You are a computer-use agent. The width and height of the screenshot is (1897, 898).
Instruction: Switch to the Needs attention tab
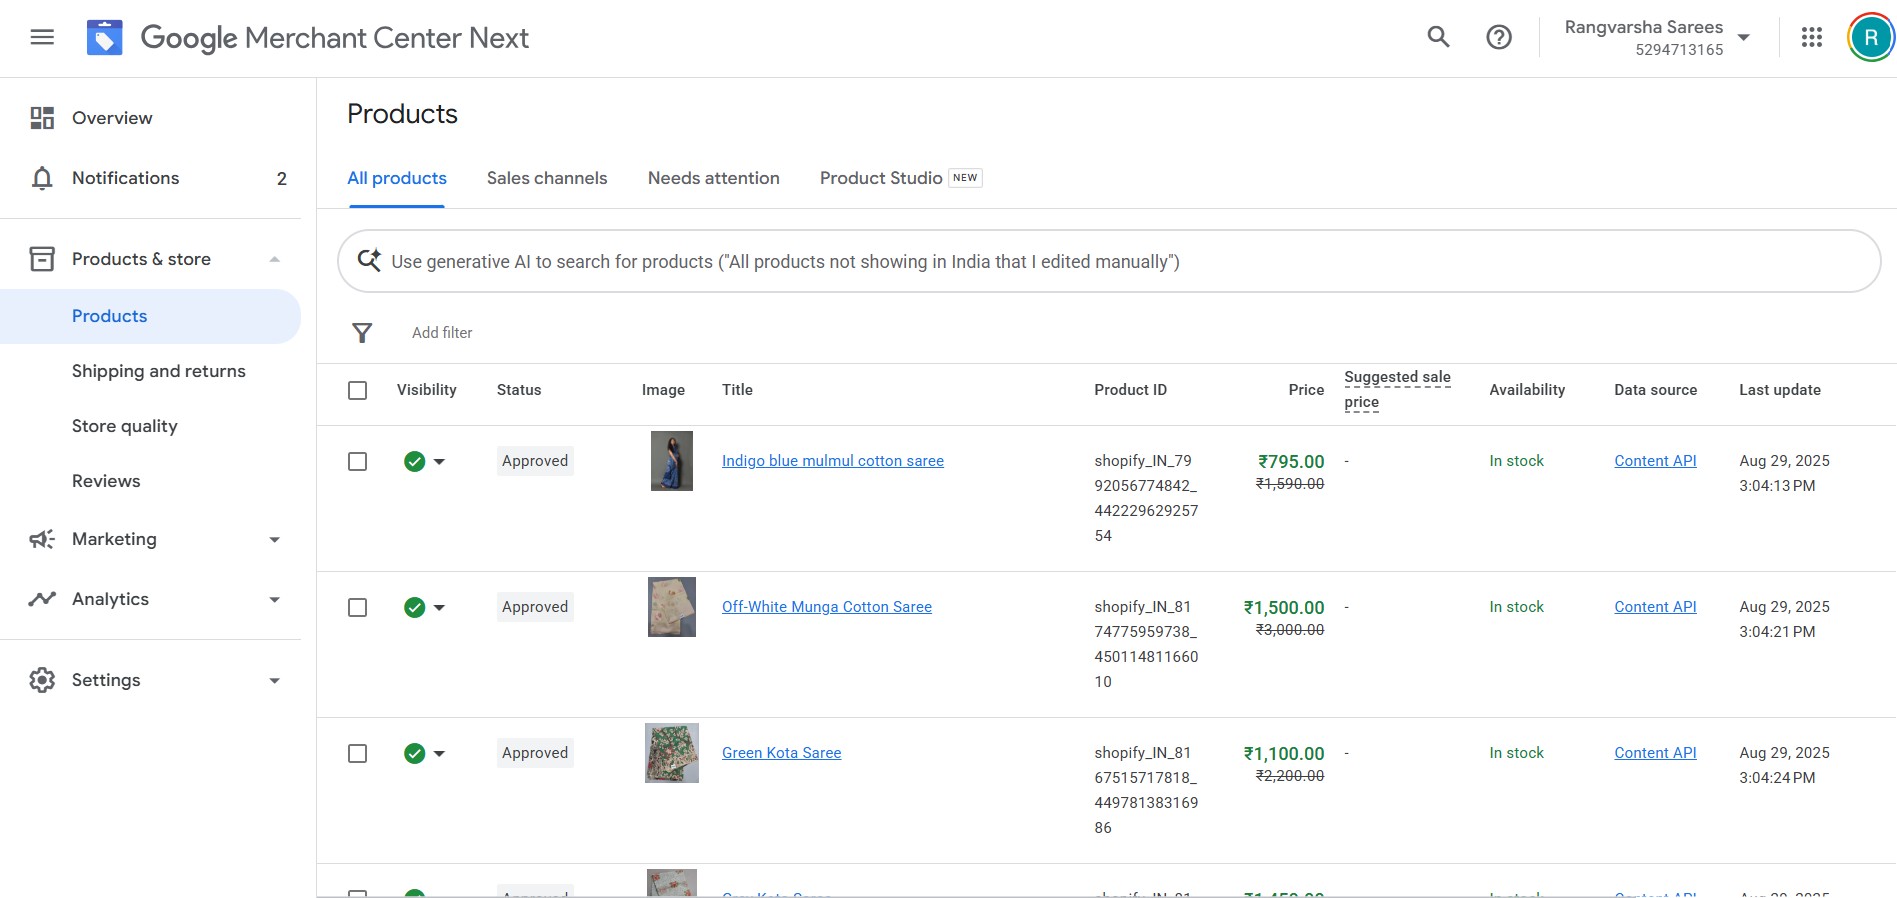click(713, 178)
